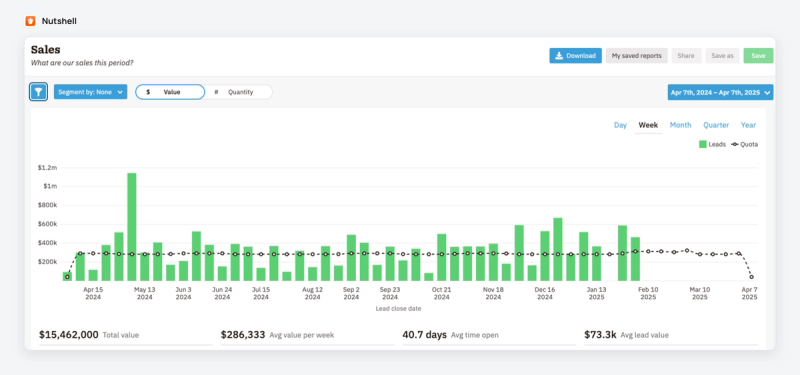Switch to the Day view tab
Viewport: 800px width, 375px height.
click(620, 125)
